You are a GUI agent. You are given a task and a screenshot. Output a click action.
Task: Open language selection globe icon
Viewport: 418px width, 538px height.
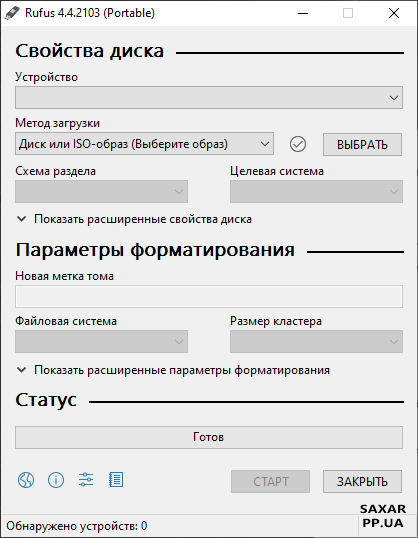26,480
